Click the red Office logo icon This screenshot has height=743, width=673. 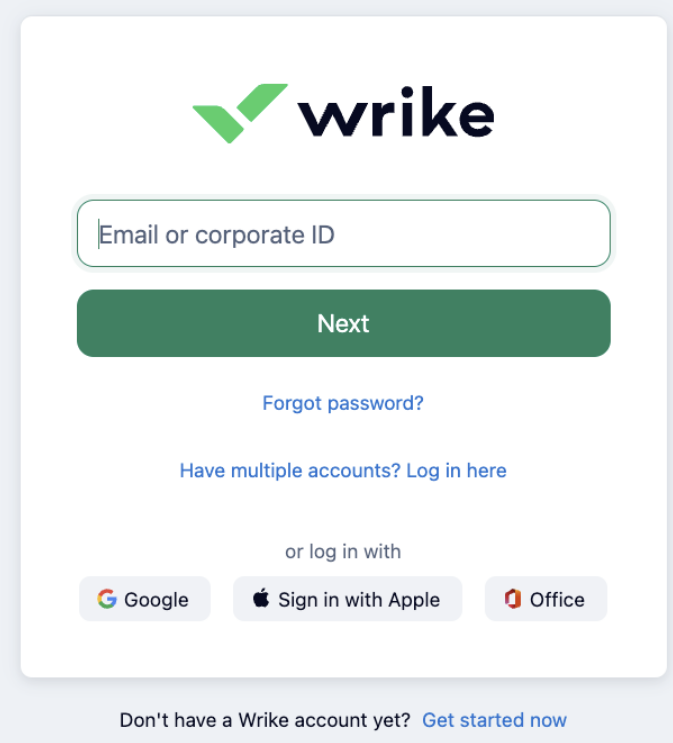[513, 599]
